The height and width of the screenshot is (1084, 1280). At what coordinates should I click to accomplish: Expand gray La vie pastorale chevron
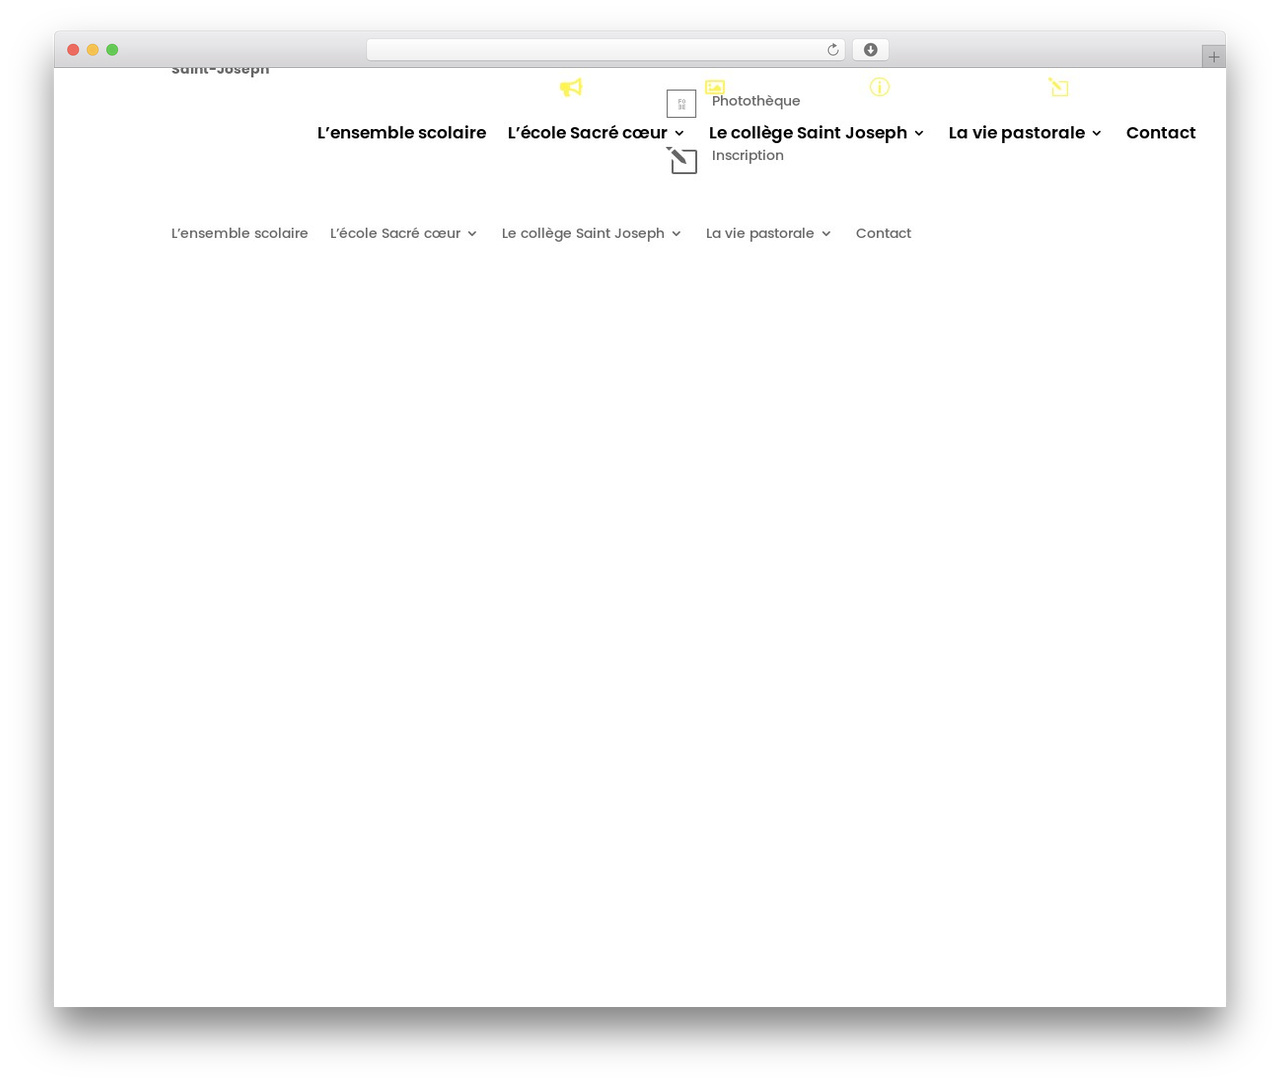click(826, 234)
